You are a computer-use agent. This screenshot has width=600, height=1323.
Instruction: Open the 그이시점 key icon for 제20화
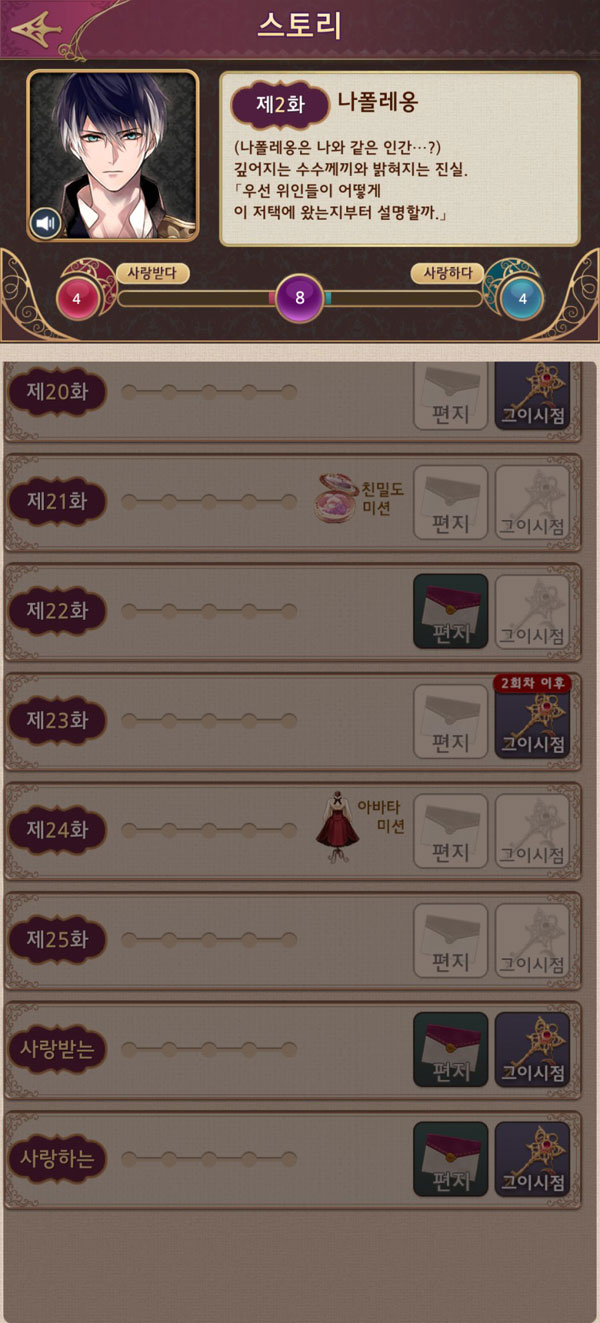[x=532, y=396]
